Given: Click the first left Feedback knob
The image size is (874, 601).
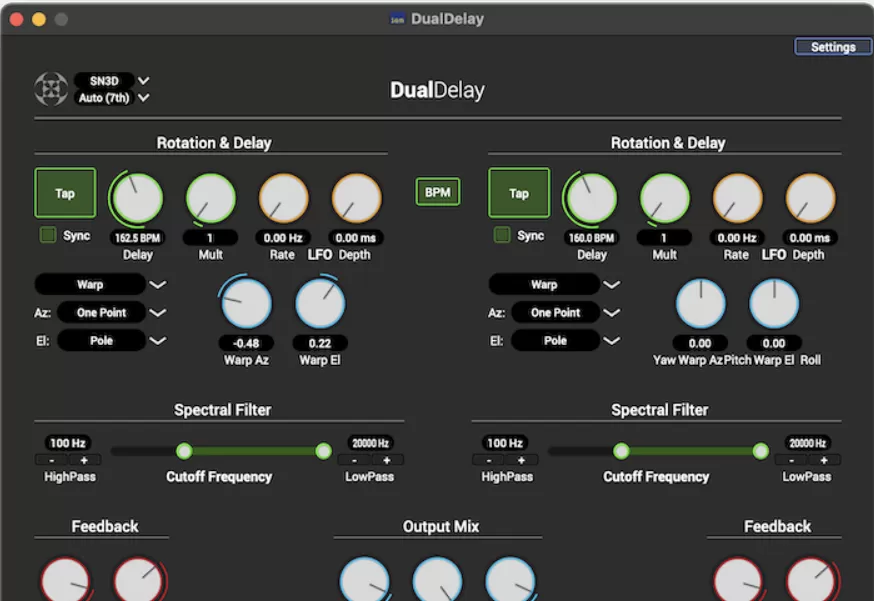Looking at the screenshot, I should coord(65,580).
